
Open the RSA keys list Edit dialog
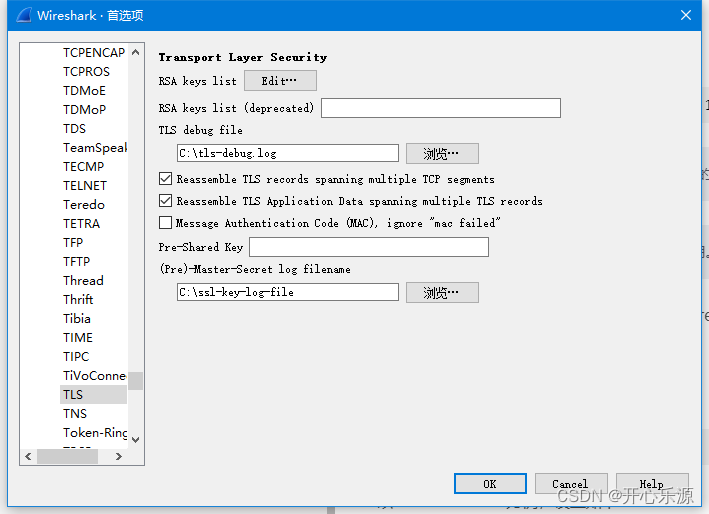[x=280, y=81]
